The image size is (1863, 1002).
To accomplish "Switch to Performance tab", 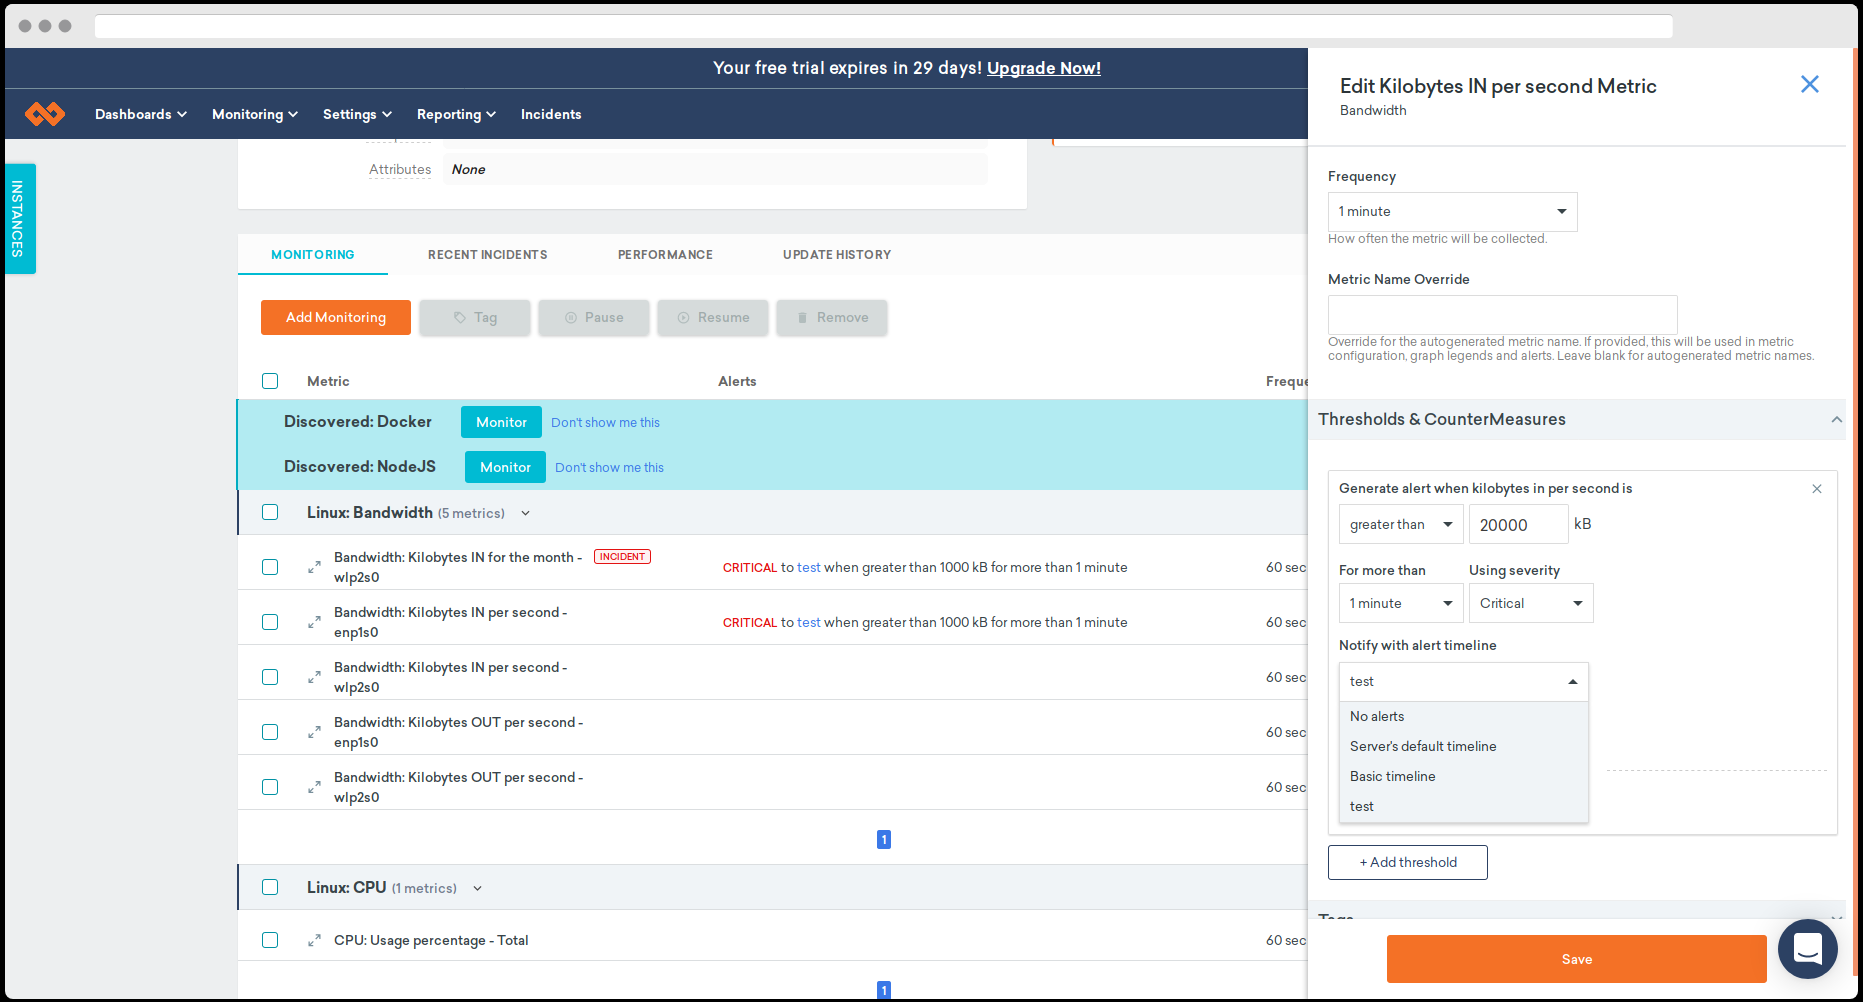I will coord(665,255).
